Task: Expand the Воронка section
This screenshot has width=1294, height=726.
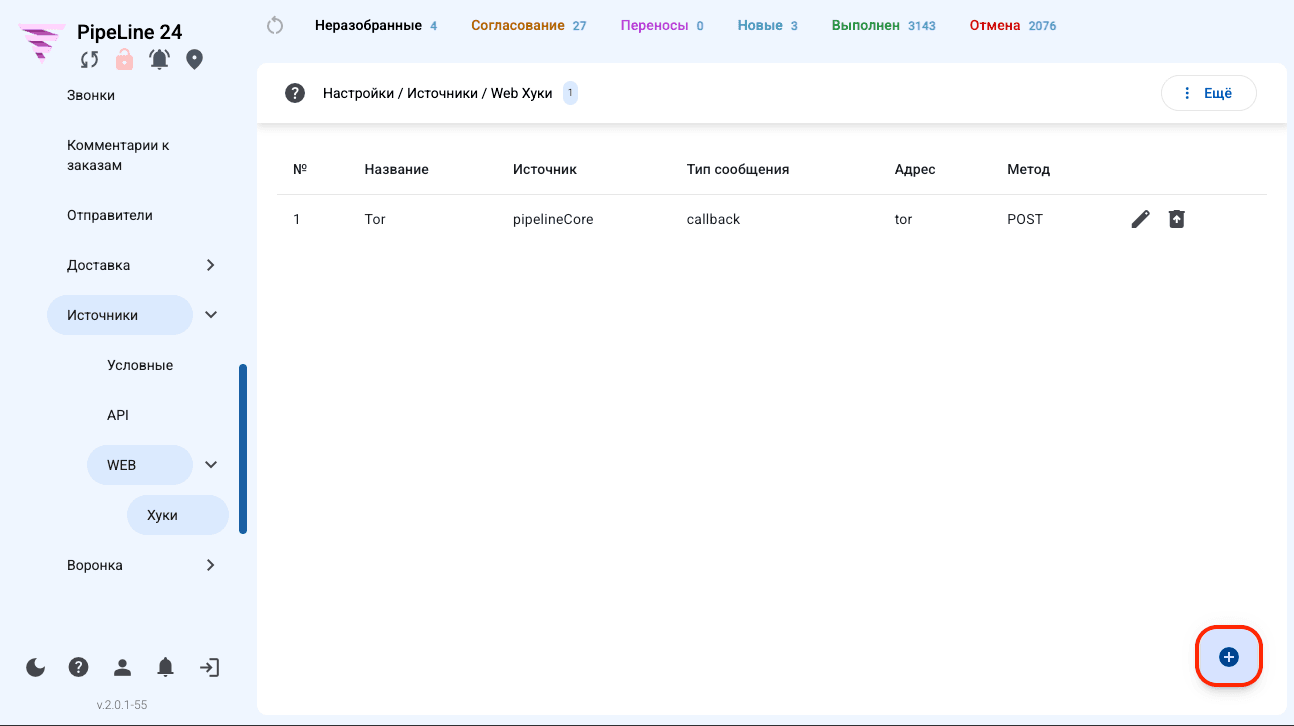Action: (210, 565)
